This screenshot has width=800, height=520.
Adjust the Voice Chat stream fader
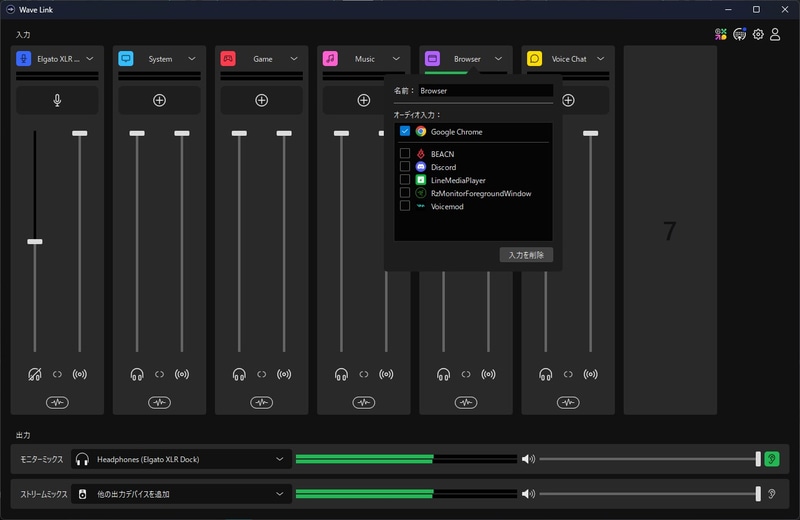590,133
